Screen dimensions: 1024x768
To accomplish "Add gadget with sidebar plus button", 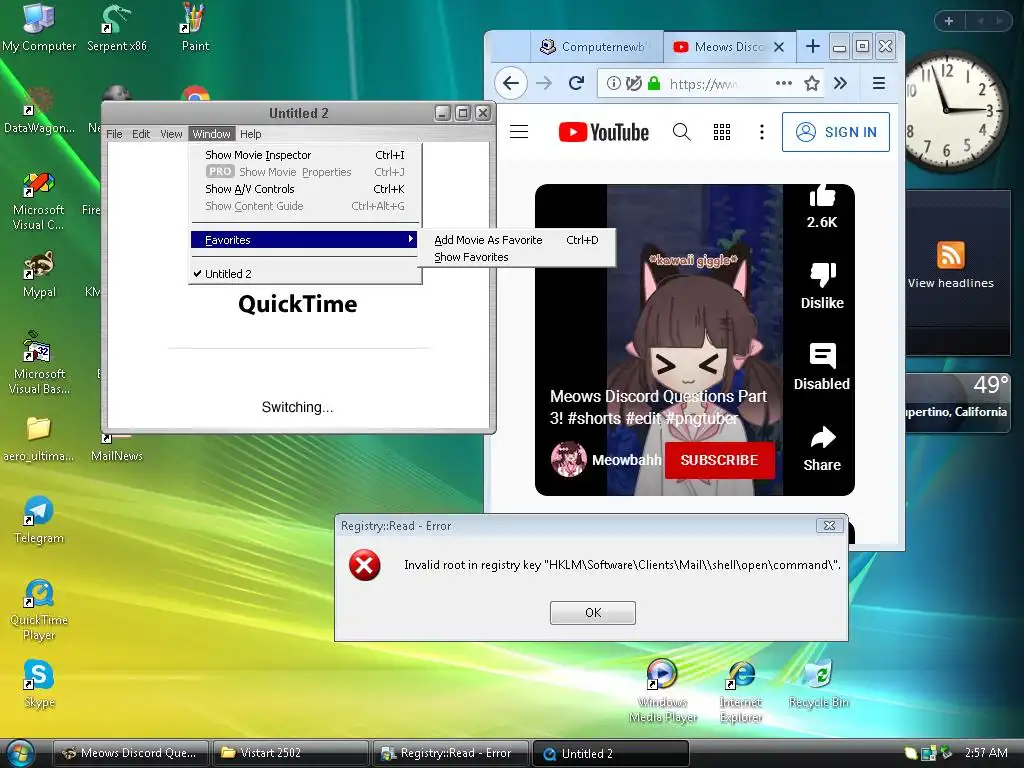I will coord(949,21).
